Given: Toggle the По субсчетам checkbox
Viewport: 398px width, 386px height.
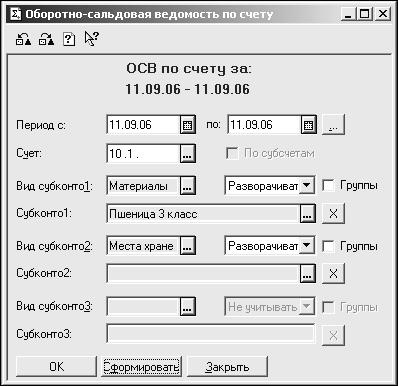Looking at the screenshot, I should [232, 154].
